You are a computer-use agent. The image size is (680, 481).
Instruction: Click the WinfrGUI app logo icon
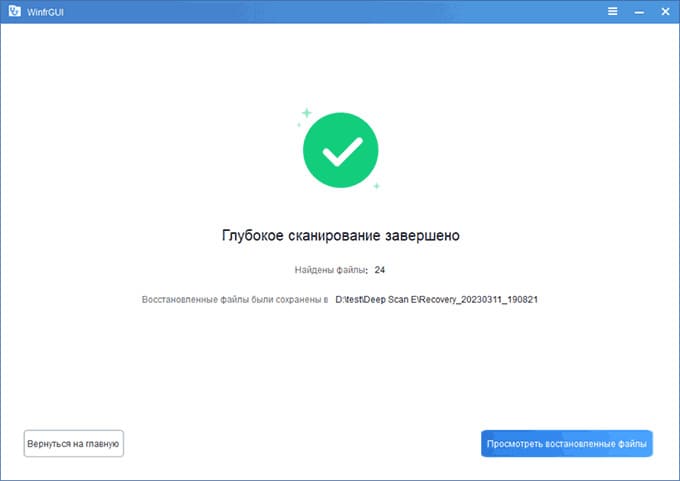pyautogui.click(x=14, y=11)
